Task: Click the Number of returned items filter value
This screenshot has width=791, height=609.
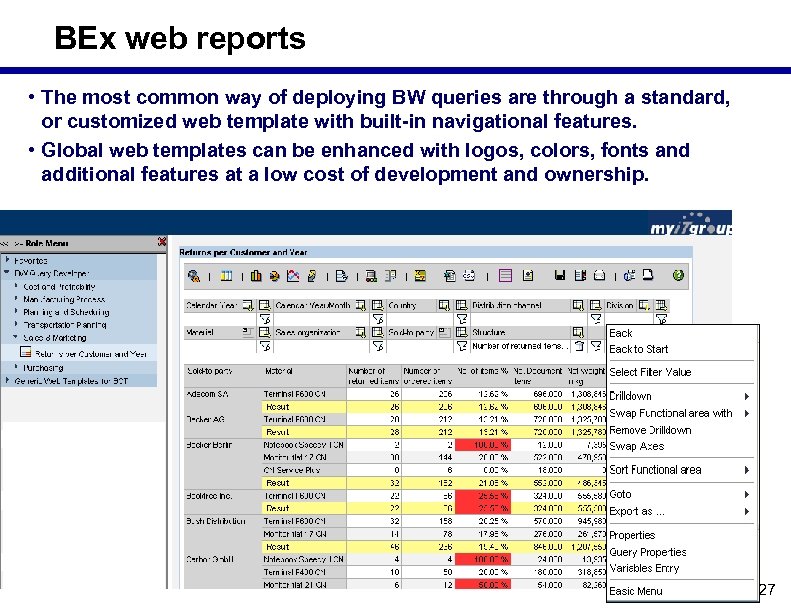Action: pyautogui.click(x=520, y=346)
